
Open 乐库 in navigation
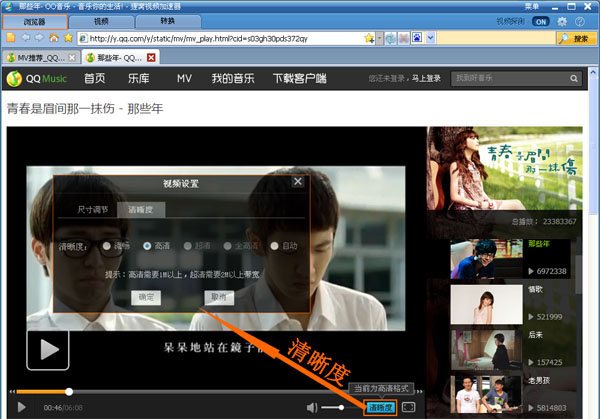pyautogui.click(x=139, y=78)
